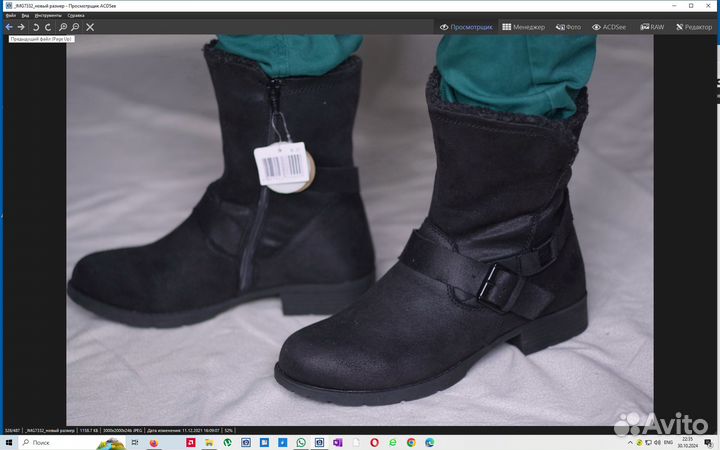
Task: Launch Firefox from the taskbar
Action: coord(154,443)
